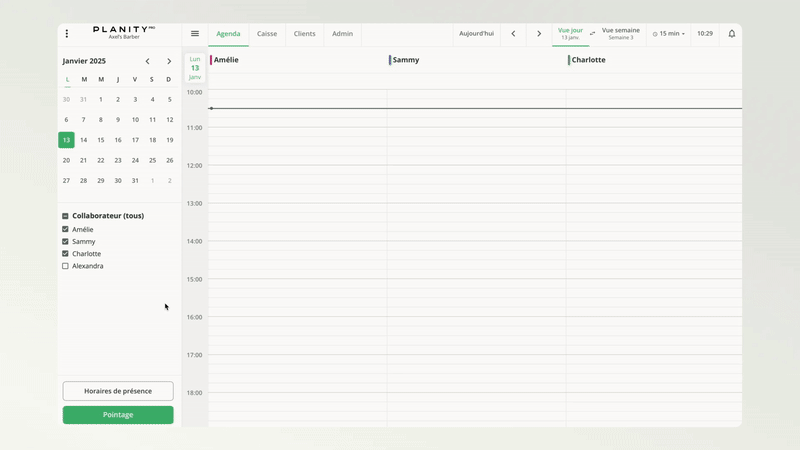Select January 22 in the mini calendar

pos(101,160)
